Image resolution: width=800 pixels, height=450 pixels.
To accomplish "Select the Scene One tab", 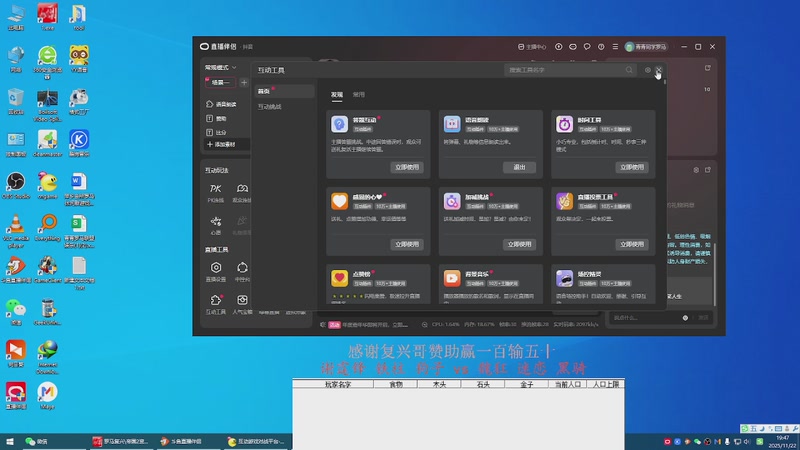I will coord(220,83).
